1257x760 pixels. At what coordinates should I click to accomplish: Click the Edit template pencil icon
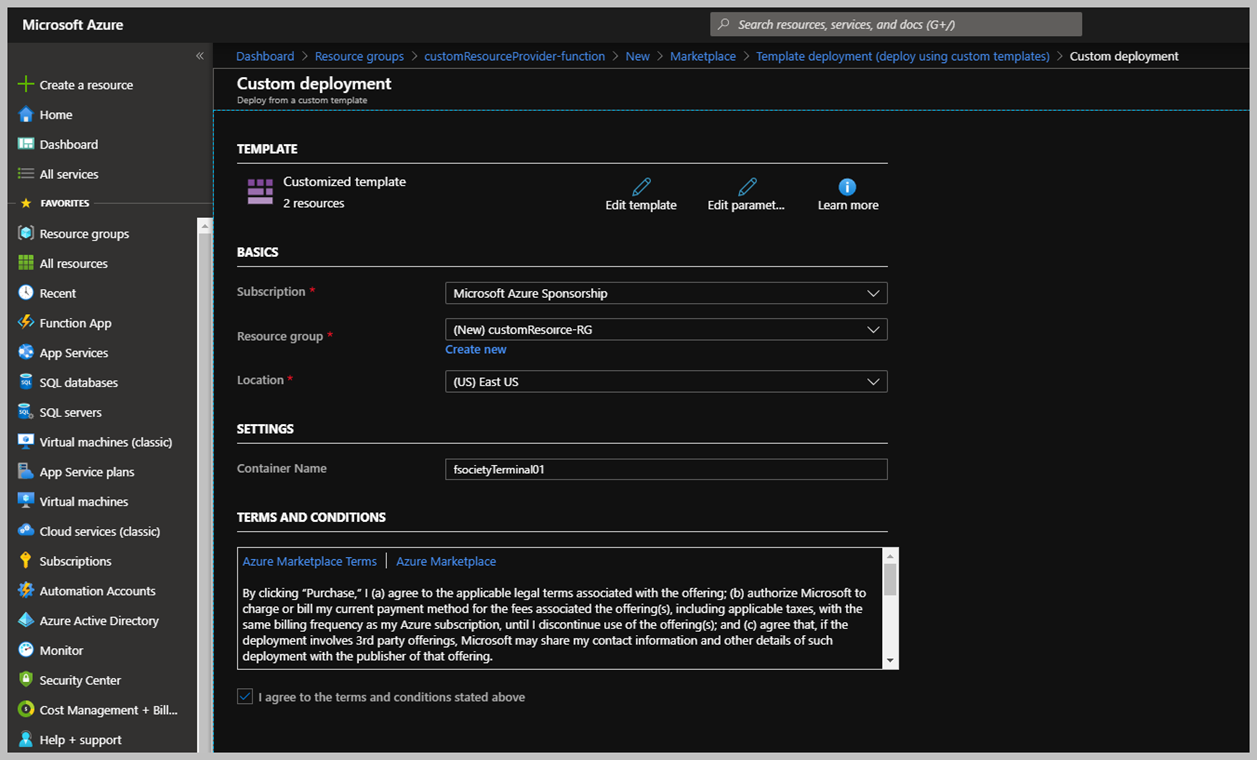point(641,187)
